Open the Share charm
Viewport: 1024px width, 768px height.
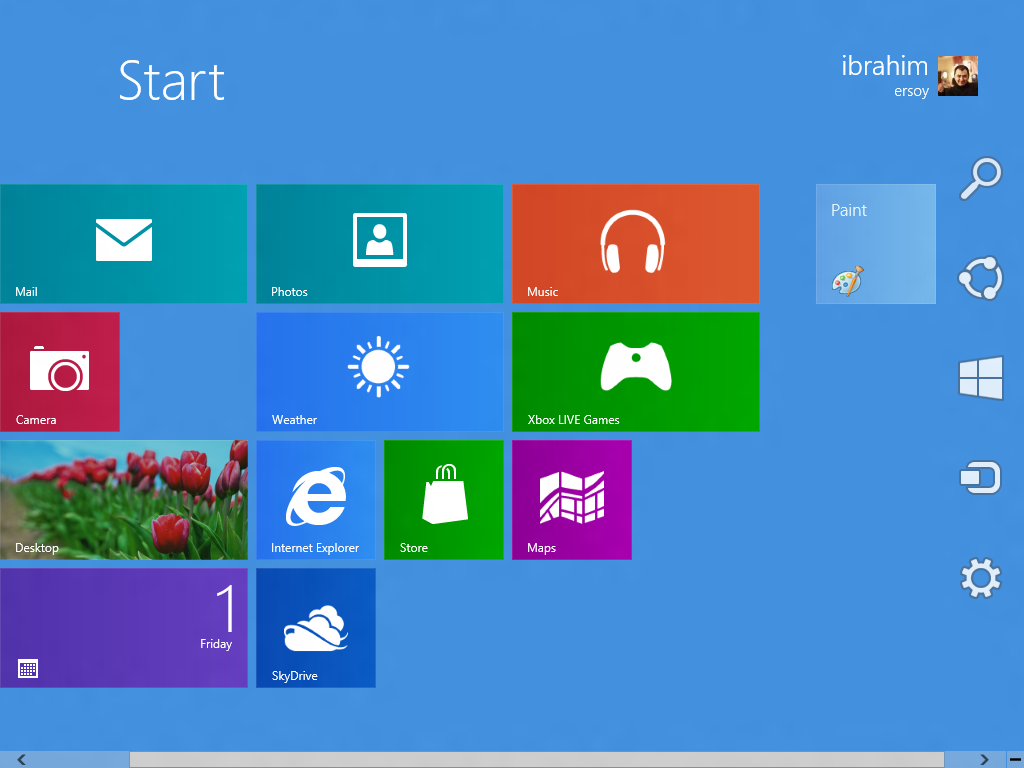(x=980, y=278)
